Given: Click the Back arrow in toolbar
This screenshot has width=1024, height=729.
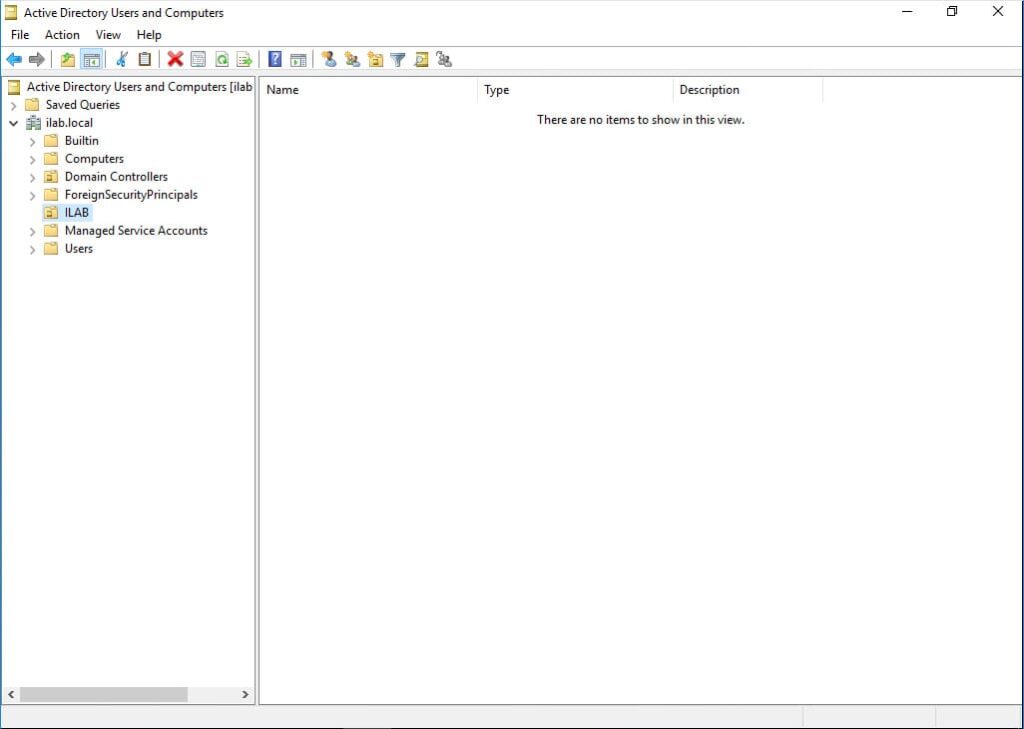Looking at the screenshot, I should (14, 60).
